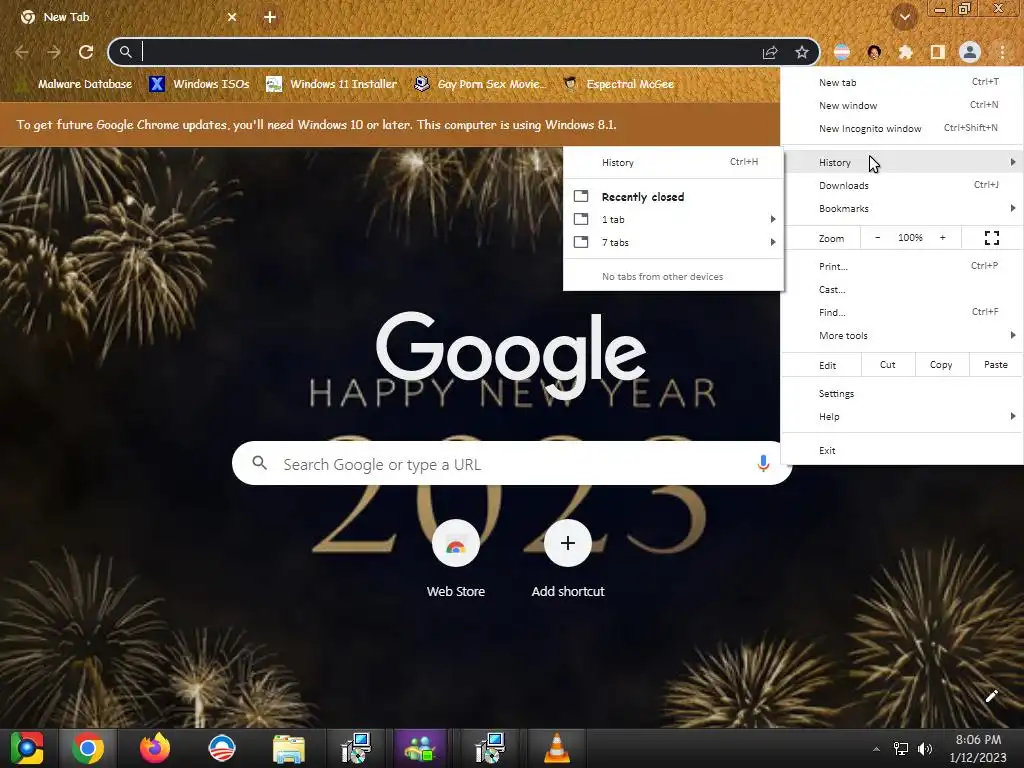Click the tab search chevron button
The image size is (1024, 768).
tap(904, 18)
